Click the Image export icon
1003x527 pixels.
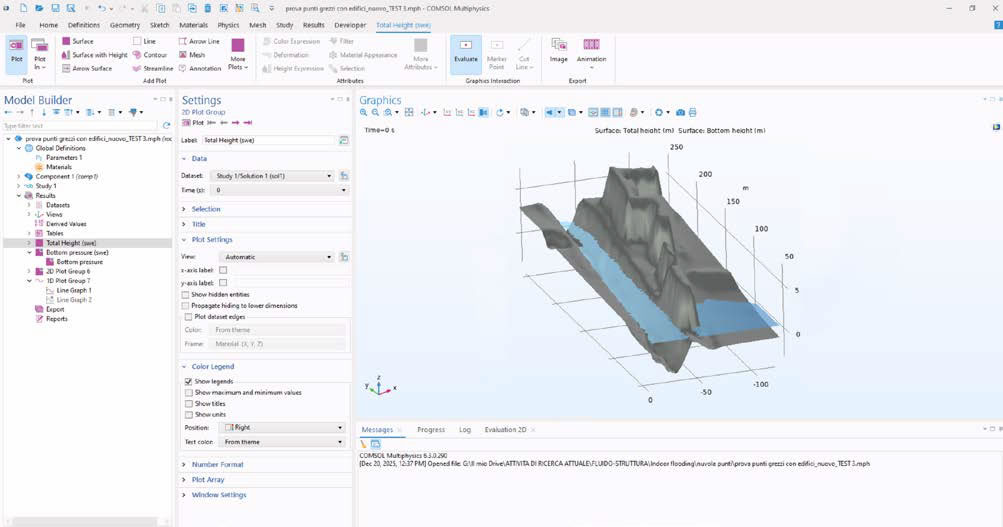coord(558,50)
